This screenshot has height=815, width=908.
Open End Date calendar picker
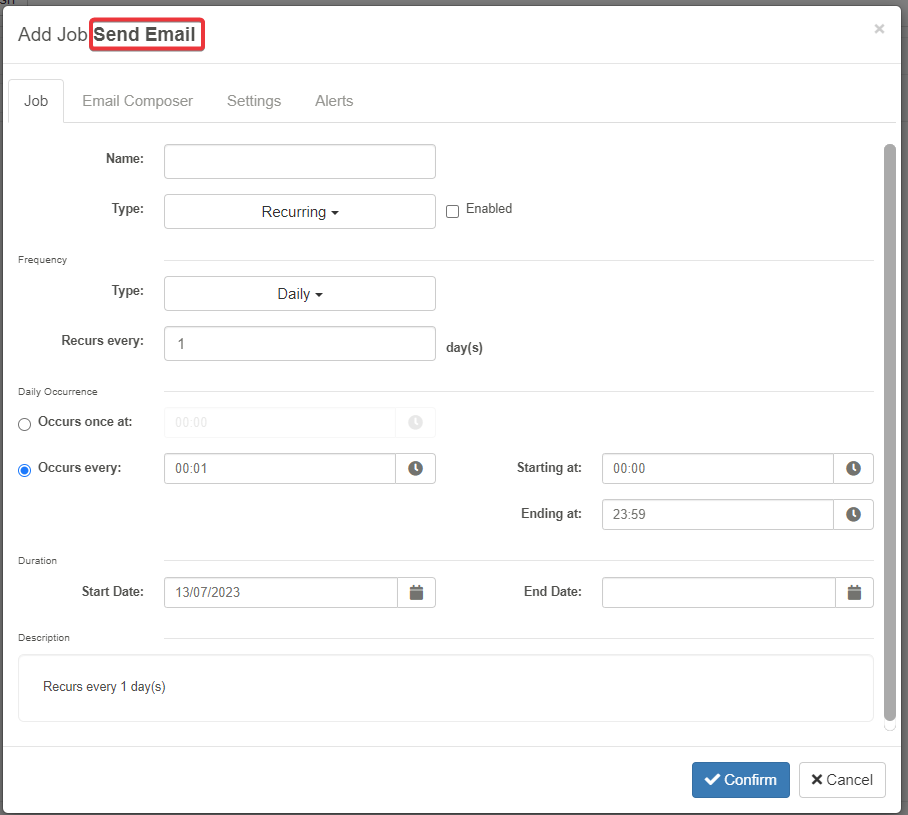pos(854,592)
